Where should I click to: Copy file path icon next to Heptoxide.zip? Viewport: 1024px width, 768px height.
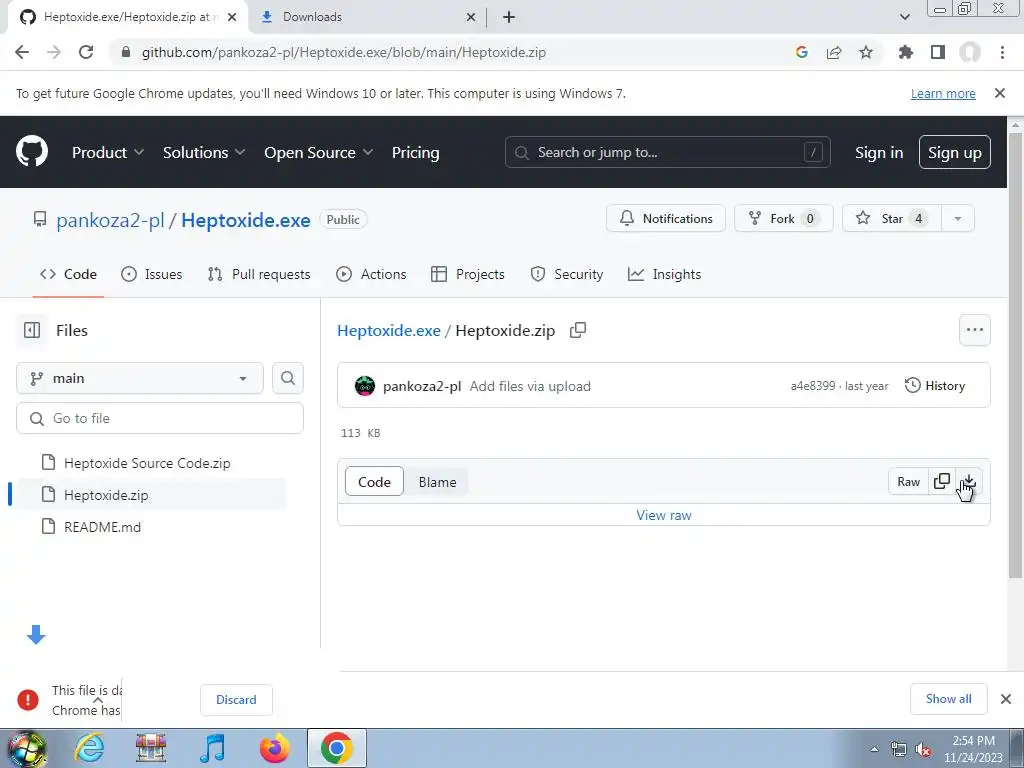(x=578, y=330)
